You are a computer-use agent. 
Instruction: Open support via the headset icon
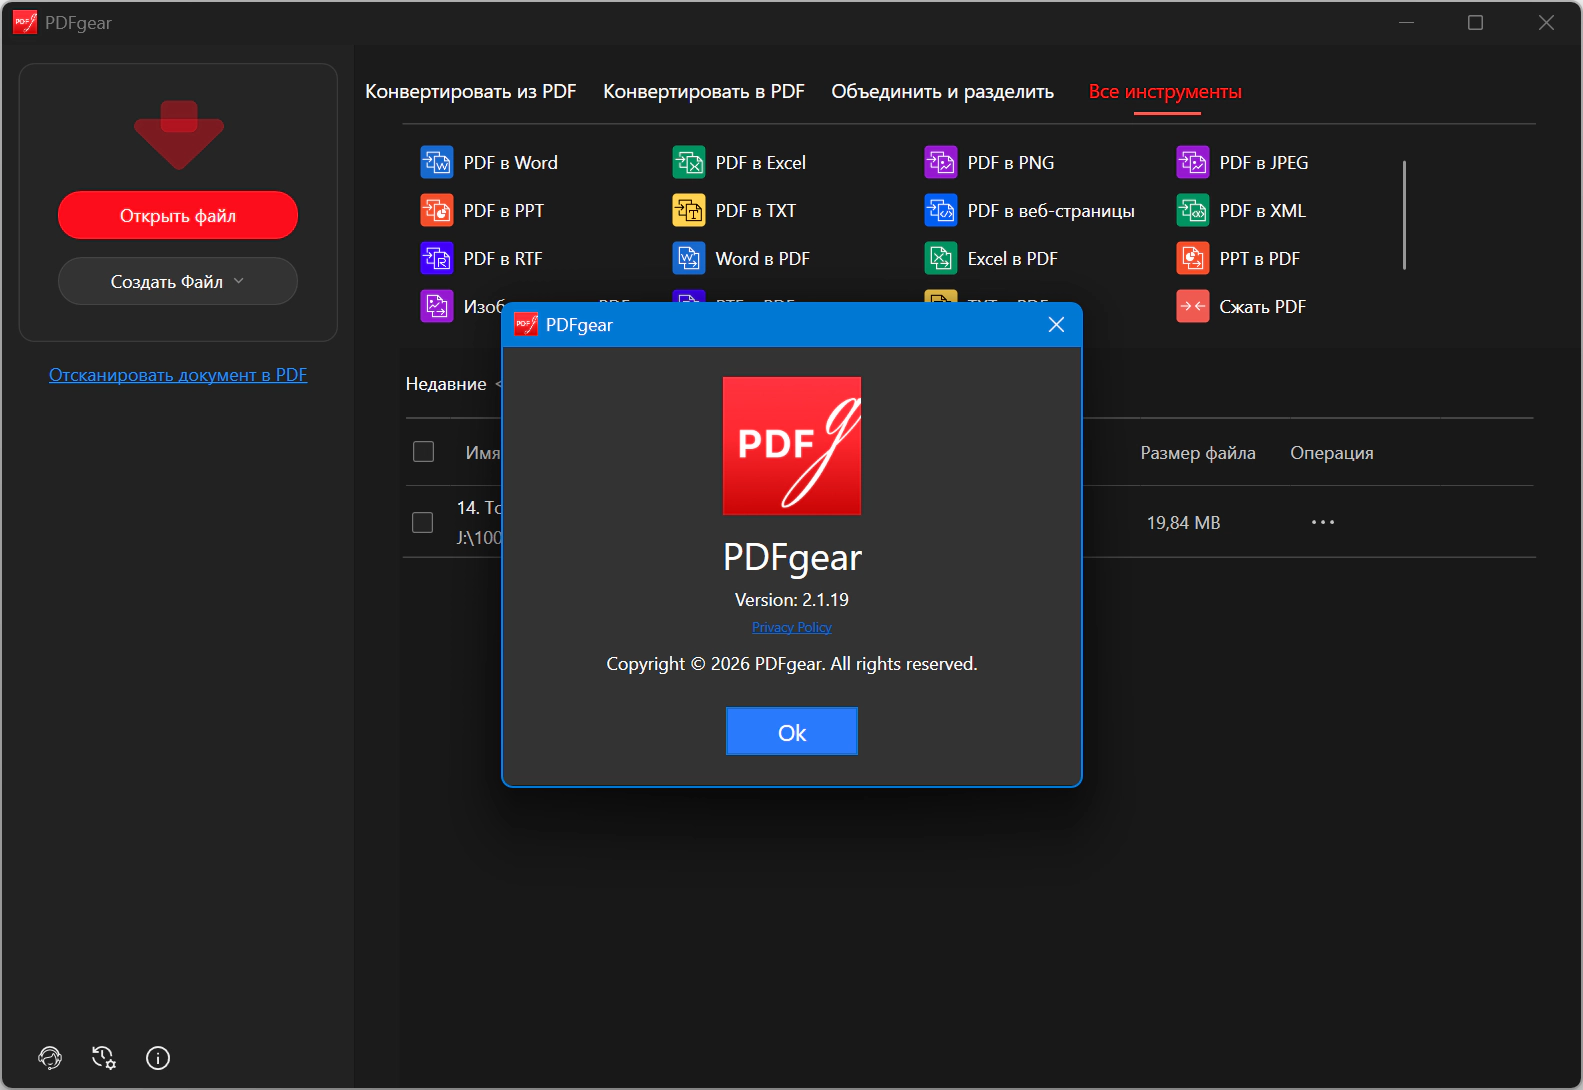50,1057
